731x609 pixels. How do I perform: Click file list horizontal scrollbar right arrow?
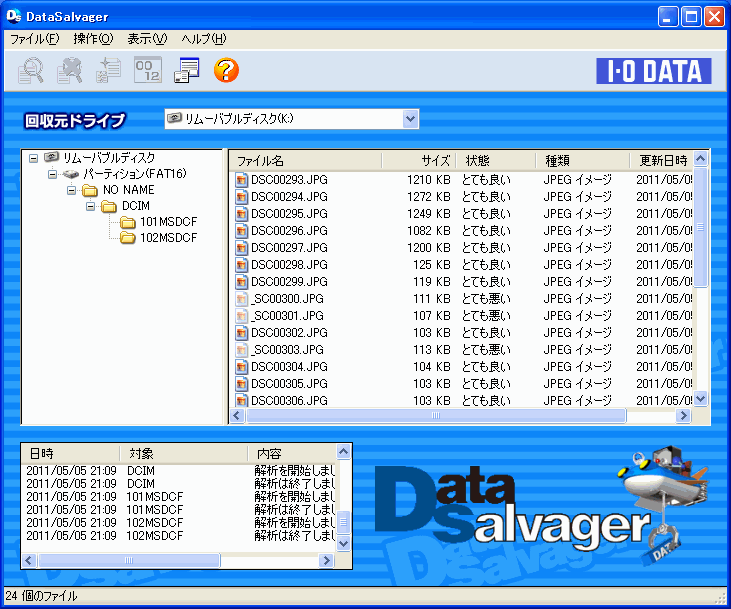pos(683,415)
